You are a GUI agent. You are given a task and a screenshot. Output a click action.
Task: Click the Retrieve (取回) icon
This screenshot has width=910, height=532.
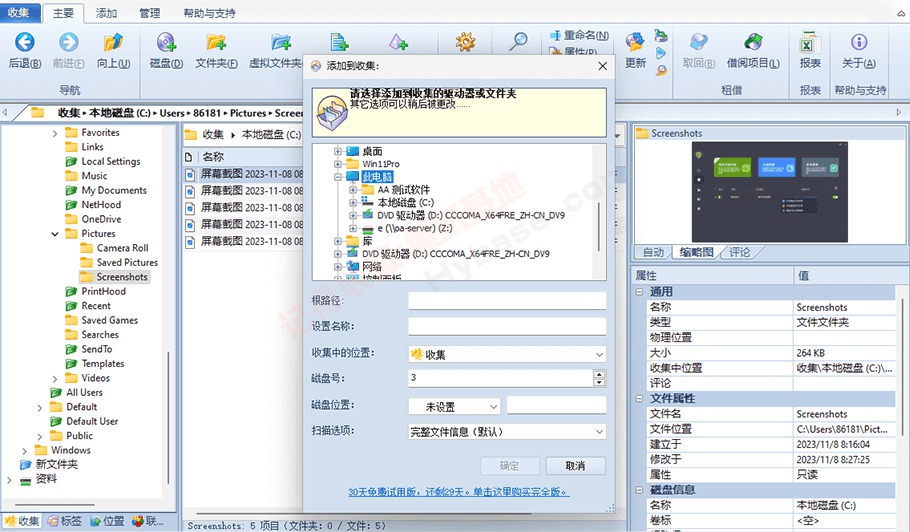coord(699,42)
